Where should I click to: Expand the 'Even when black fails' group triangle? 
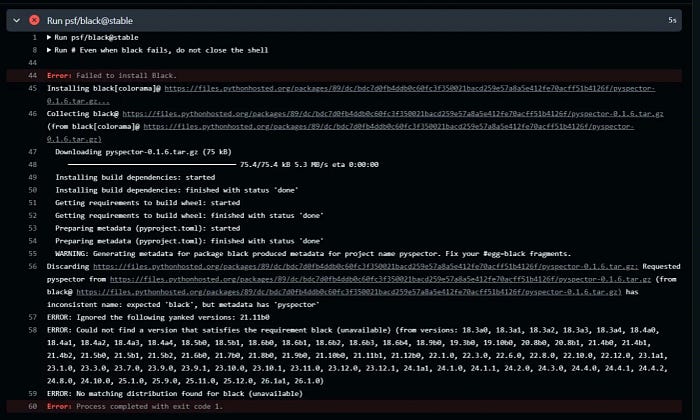[x=49, y=50]
